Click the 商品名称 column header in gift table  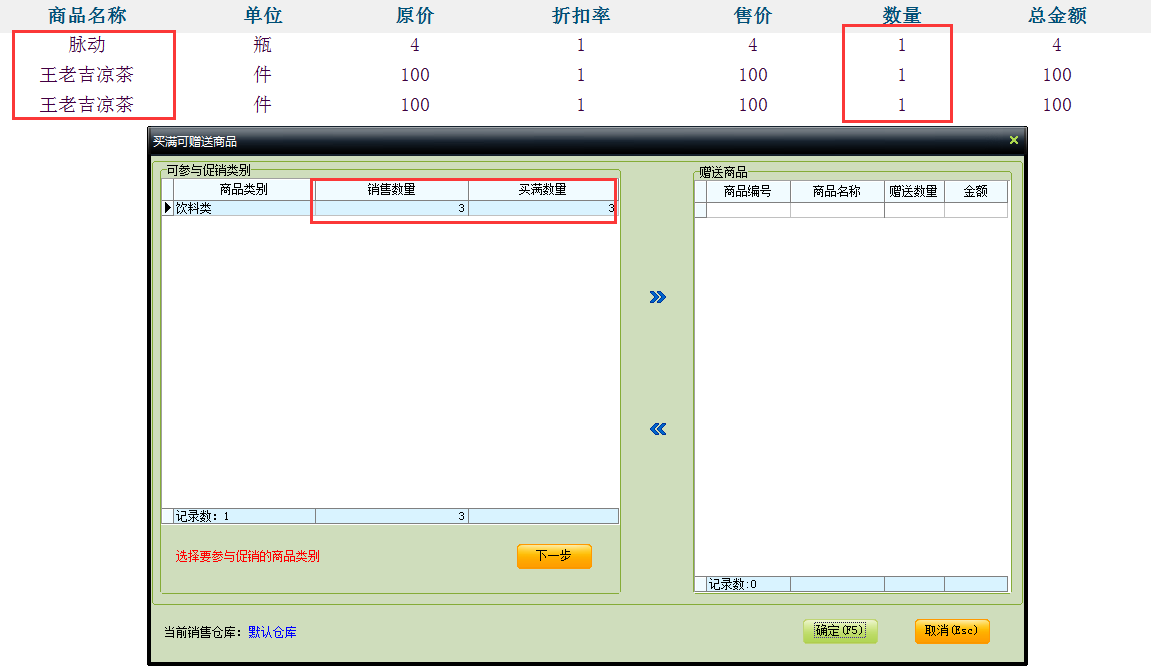pos(837,192)
